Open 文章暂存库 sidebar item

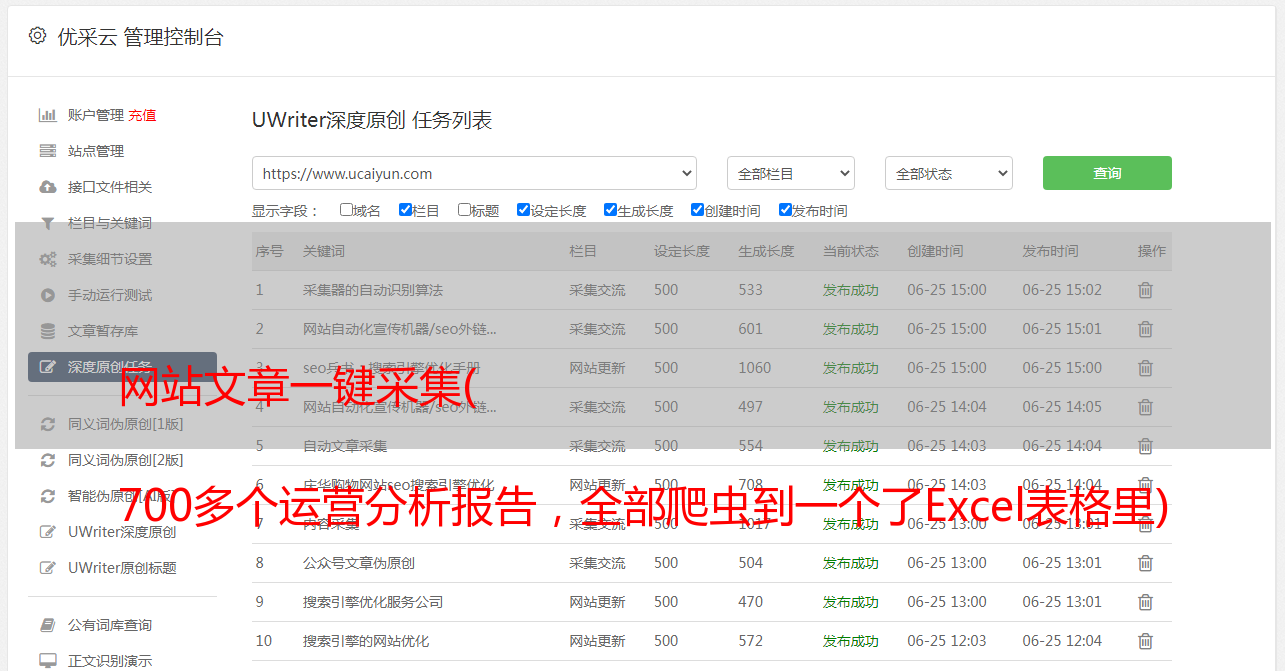103,331
